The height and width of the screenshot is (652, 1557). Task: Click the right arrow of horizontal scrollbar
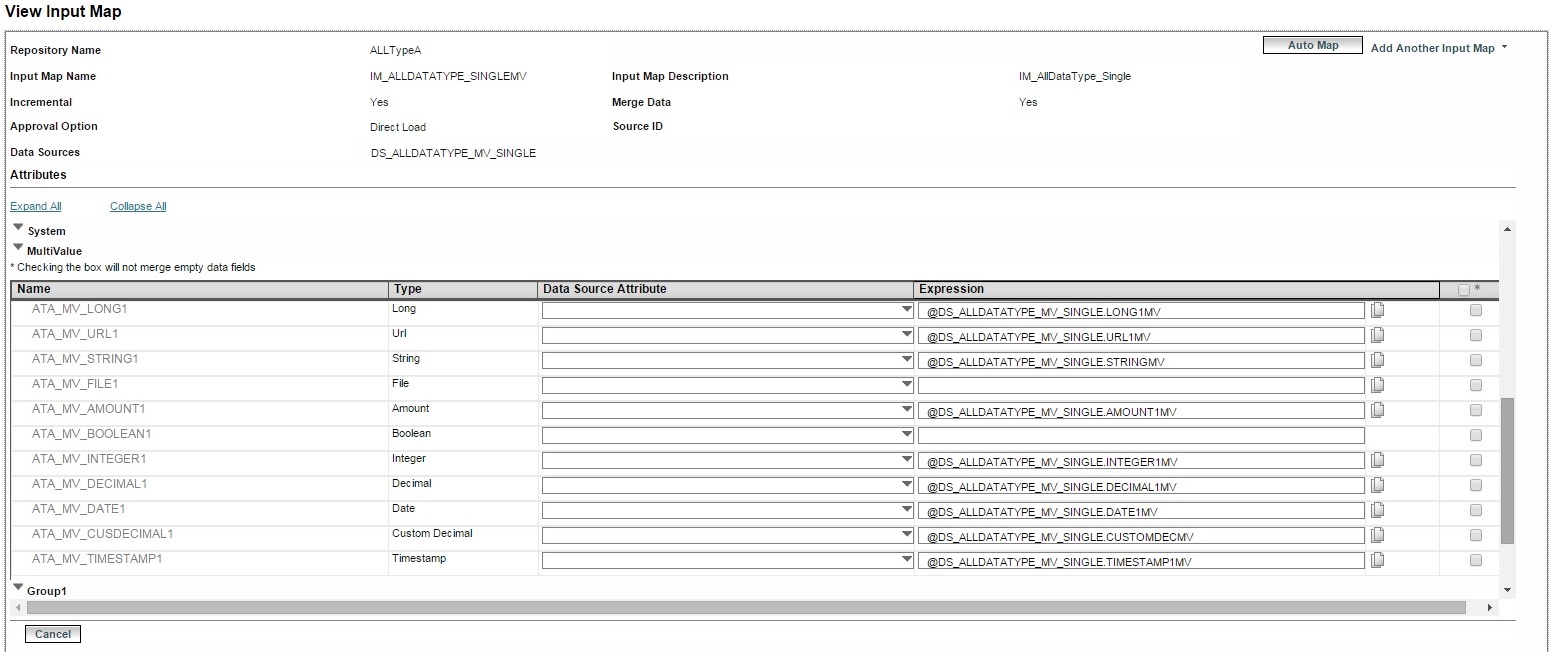[x=1490, y=607]
